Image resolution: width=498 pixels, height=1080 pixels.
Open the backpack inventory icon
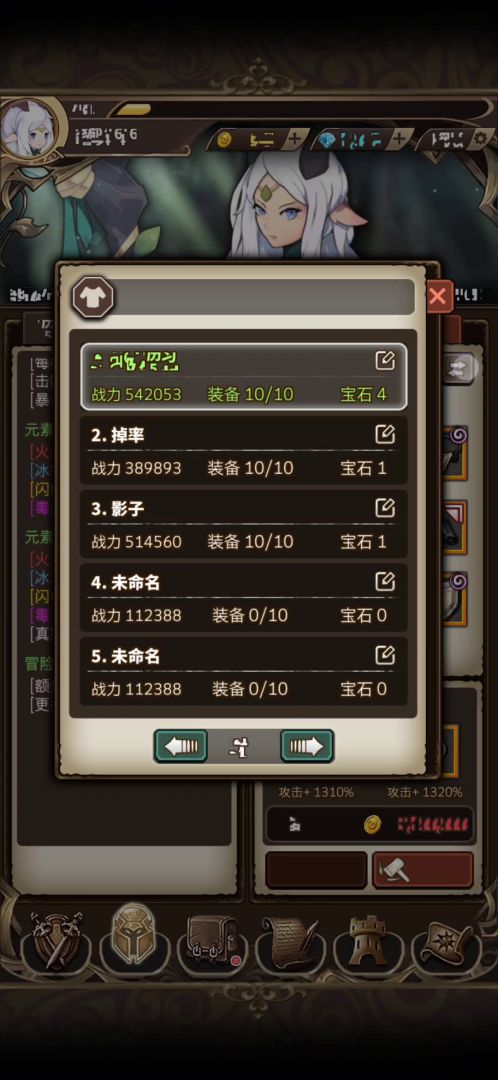211,940
